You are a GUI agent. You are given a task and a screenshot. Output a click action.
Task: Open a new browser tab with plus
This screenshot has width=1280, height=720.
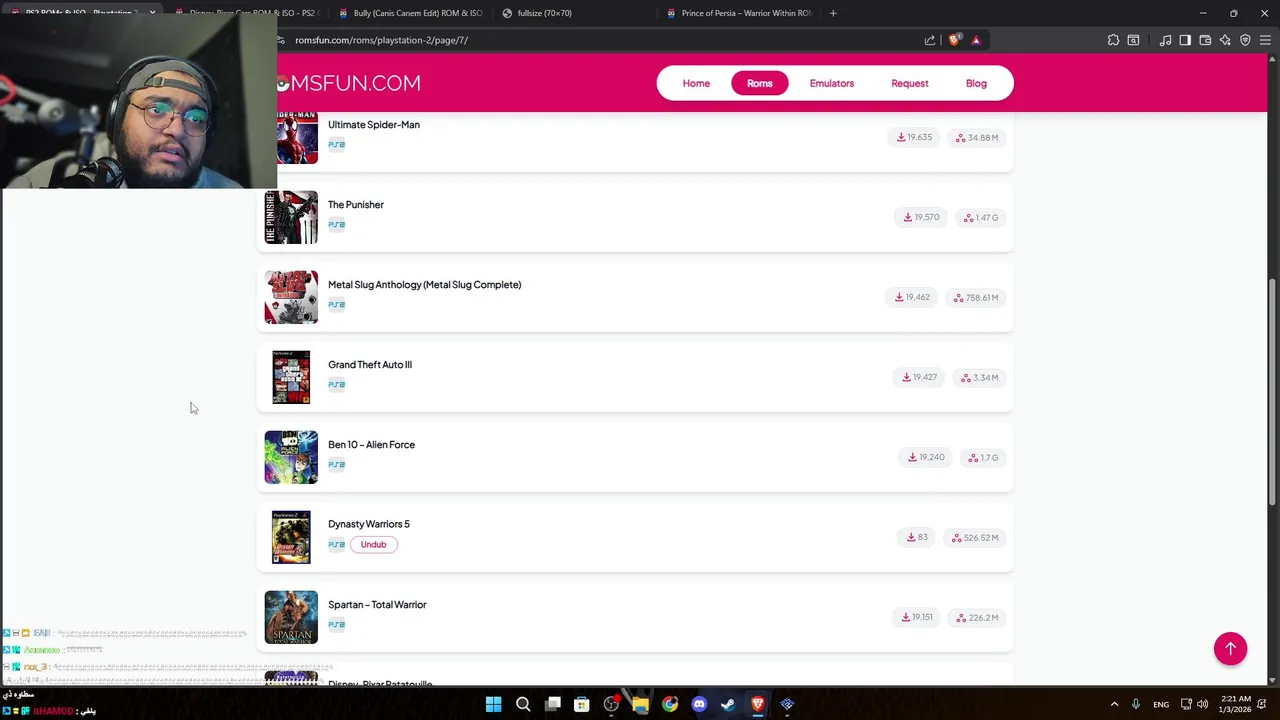click(x=833, y=13)
